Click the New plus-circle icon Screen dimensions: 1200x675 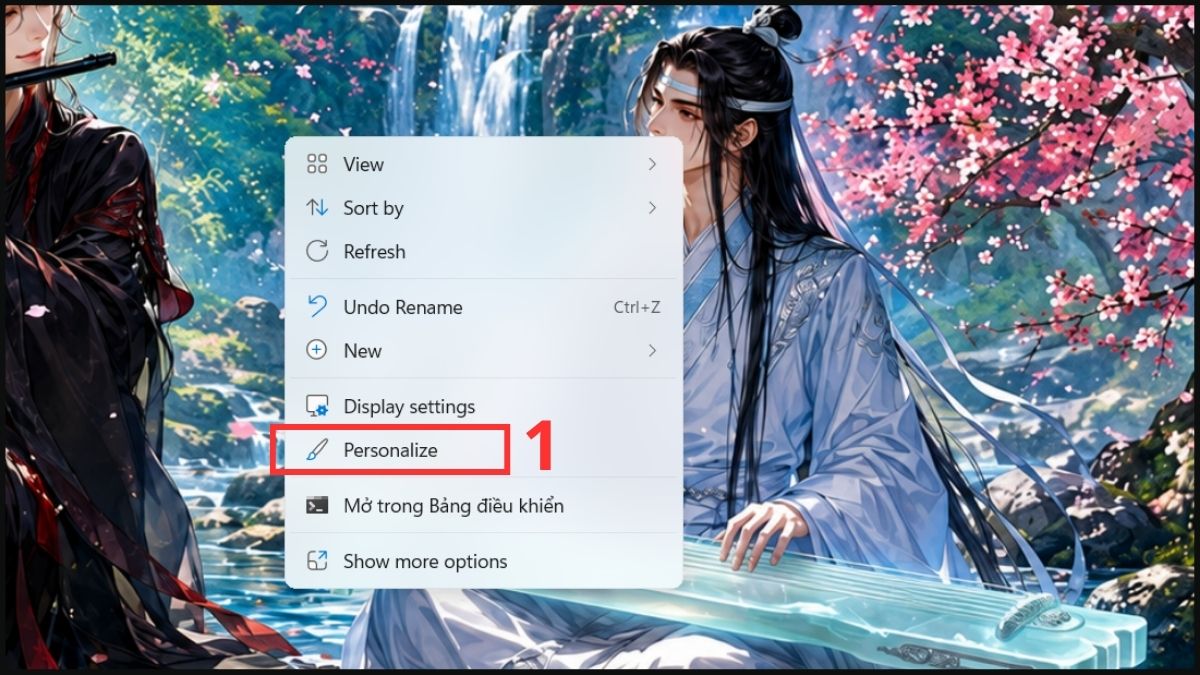pos(317,351)
